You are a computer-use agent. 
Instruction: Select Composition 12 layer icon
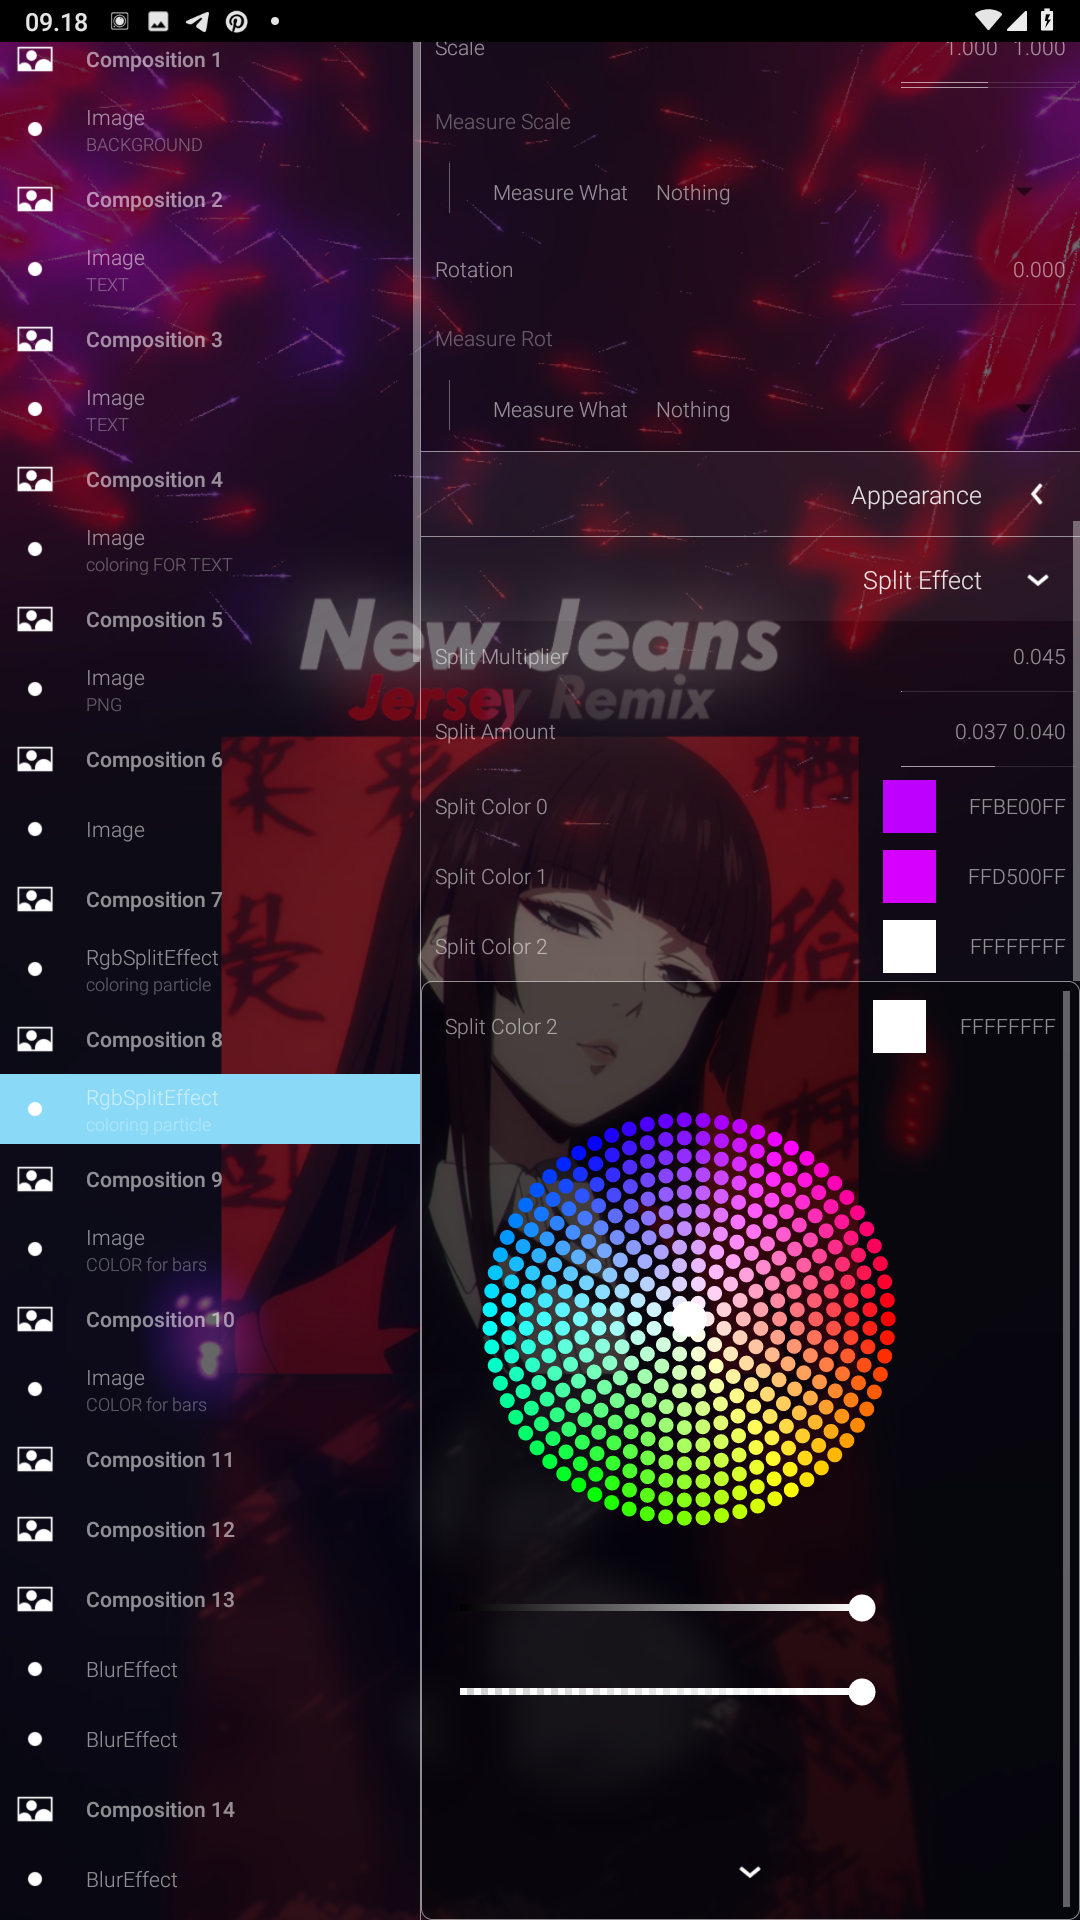click(35, 1530)
